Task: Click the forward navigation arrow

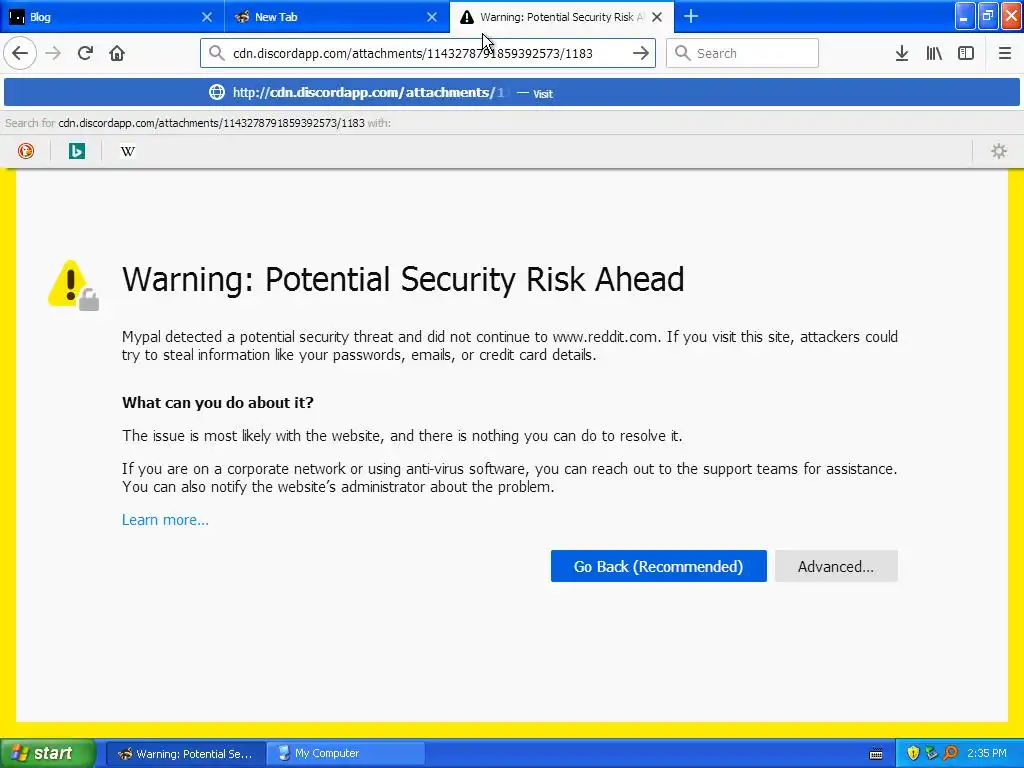Action: tap(53, 53)
